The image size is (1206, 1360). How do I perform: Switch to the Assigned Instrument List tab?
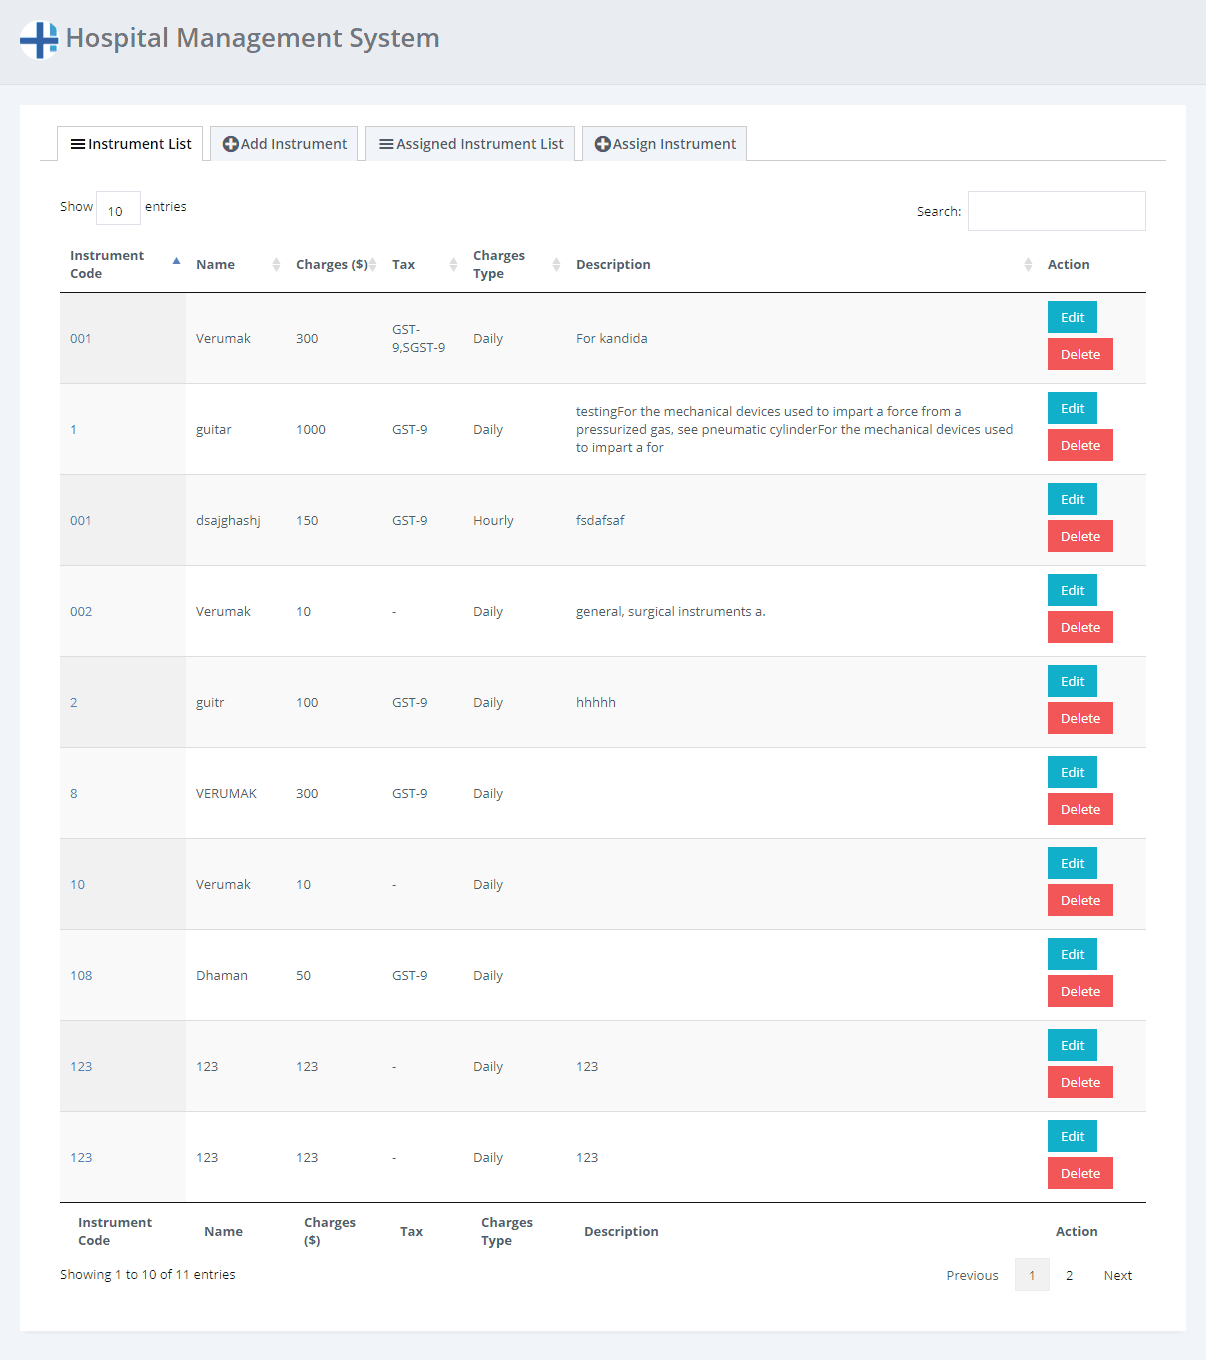click(470, 144)
